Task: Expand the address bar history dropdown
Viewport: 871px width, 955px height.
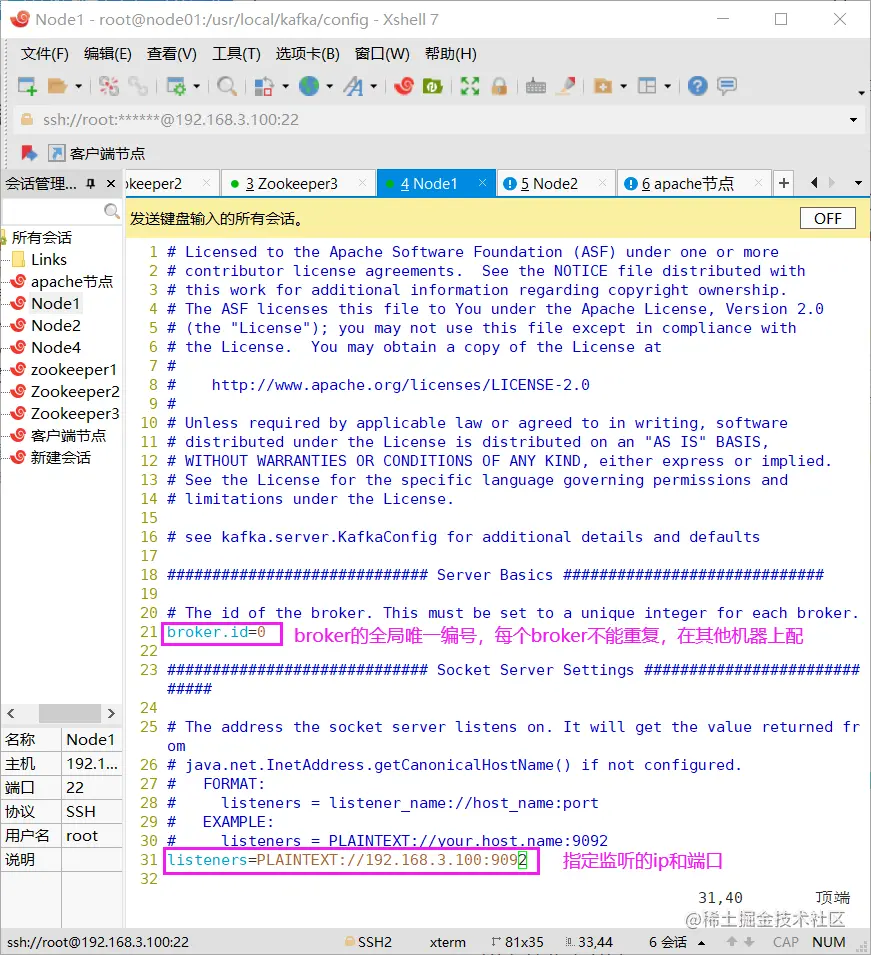Action: click(x=853, y=120)
